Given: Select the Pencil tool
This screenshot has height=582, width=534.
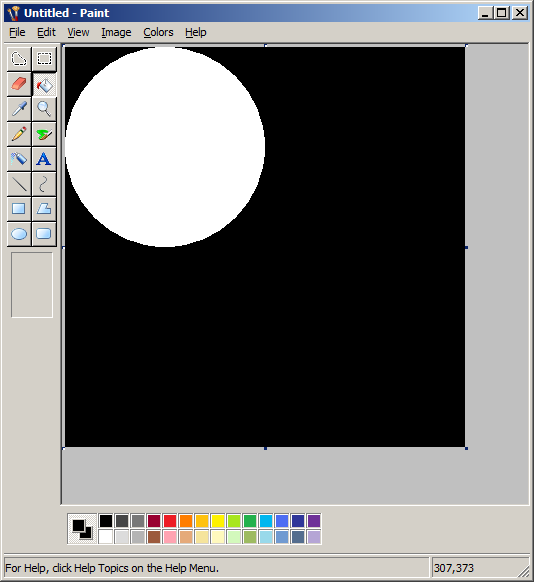Looking at the screenshot, I should pos(19,134).
